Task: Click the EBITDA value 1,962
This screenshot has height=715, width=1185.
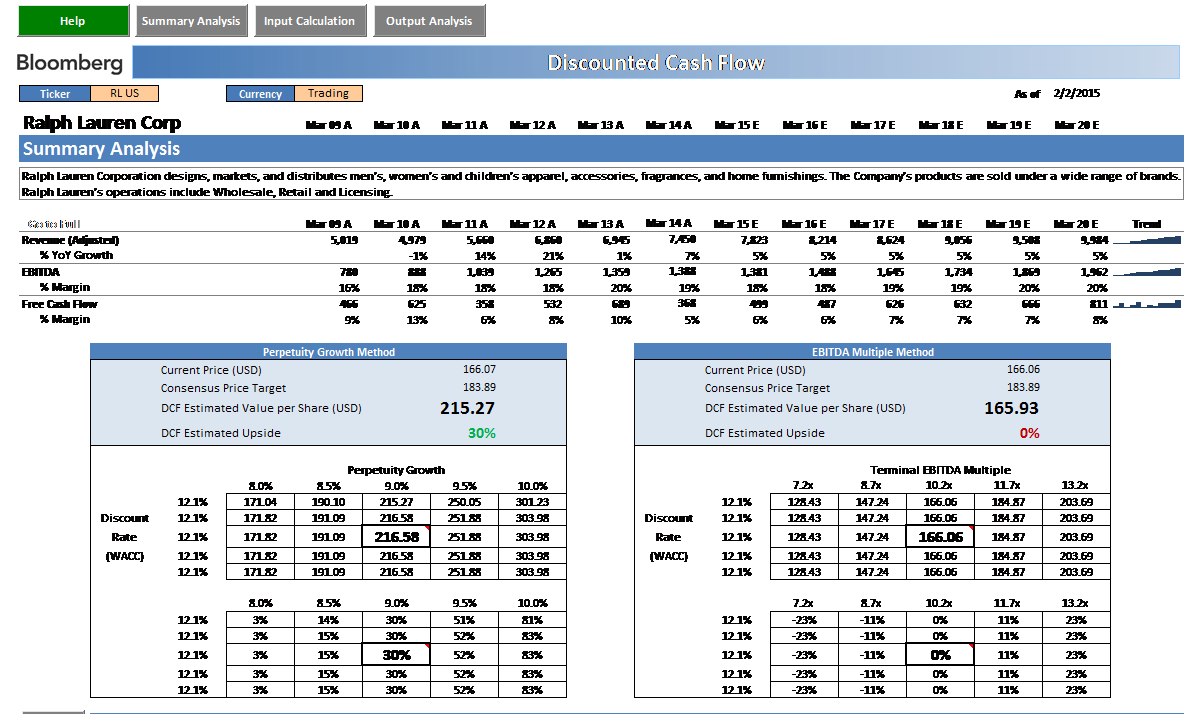Action: tap(1094, 272)
